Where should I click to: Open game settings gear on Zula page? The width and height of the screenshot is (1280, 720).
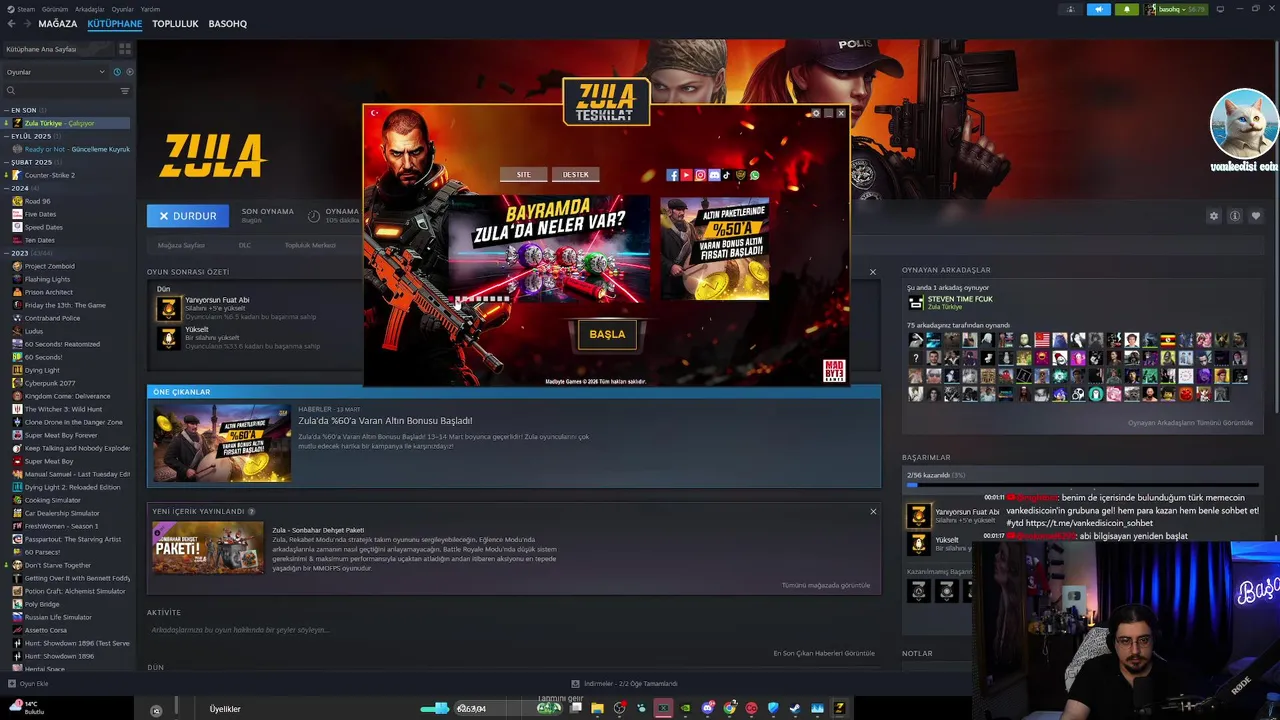click(x=1214, y=216)
